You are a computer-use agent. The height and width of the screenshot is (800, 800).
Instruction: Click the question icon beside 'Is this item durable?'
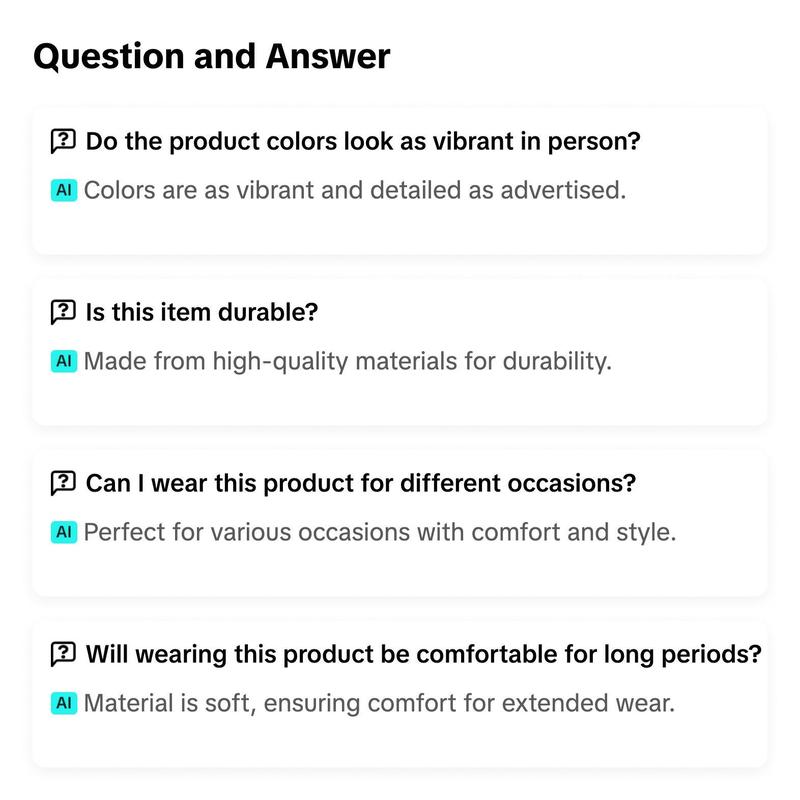[x=63, y=312]
